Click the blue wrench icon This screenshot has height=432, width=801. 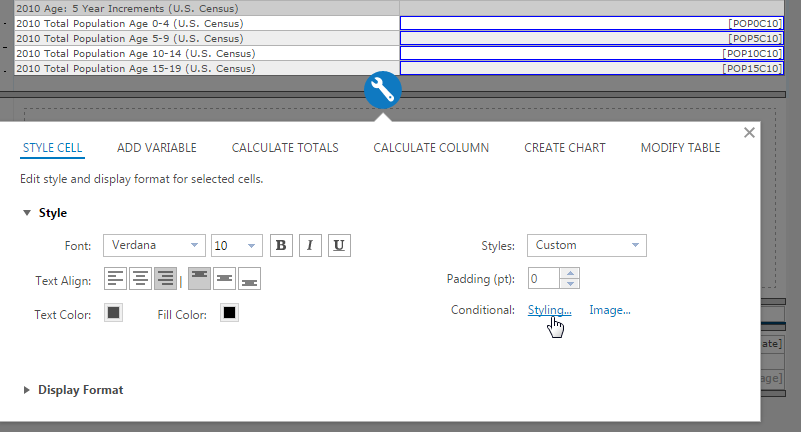pyautogui.click(x=383, y=91)
